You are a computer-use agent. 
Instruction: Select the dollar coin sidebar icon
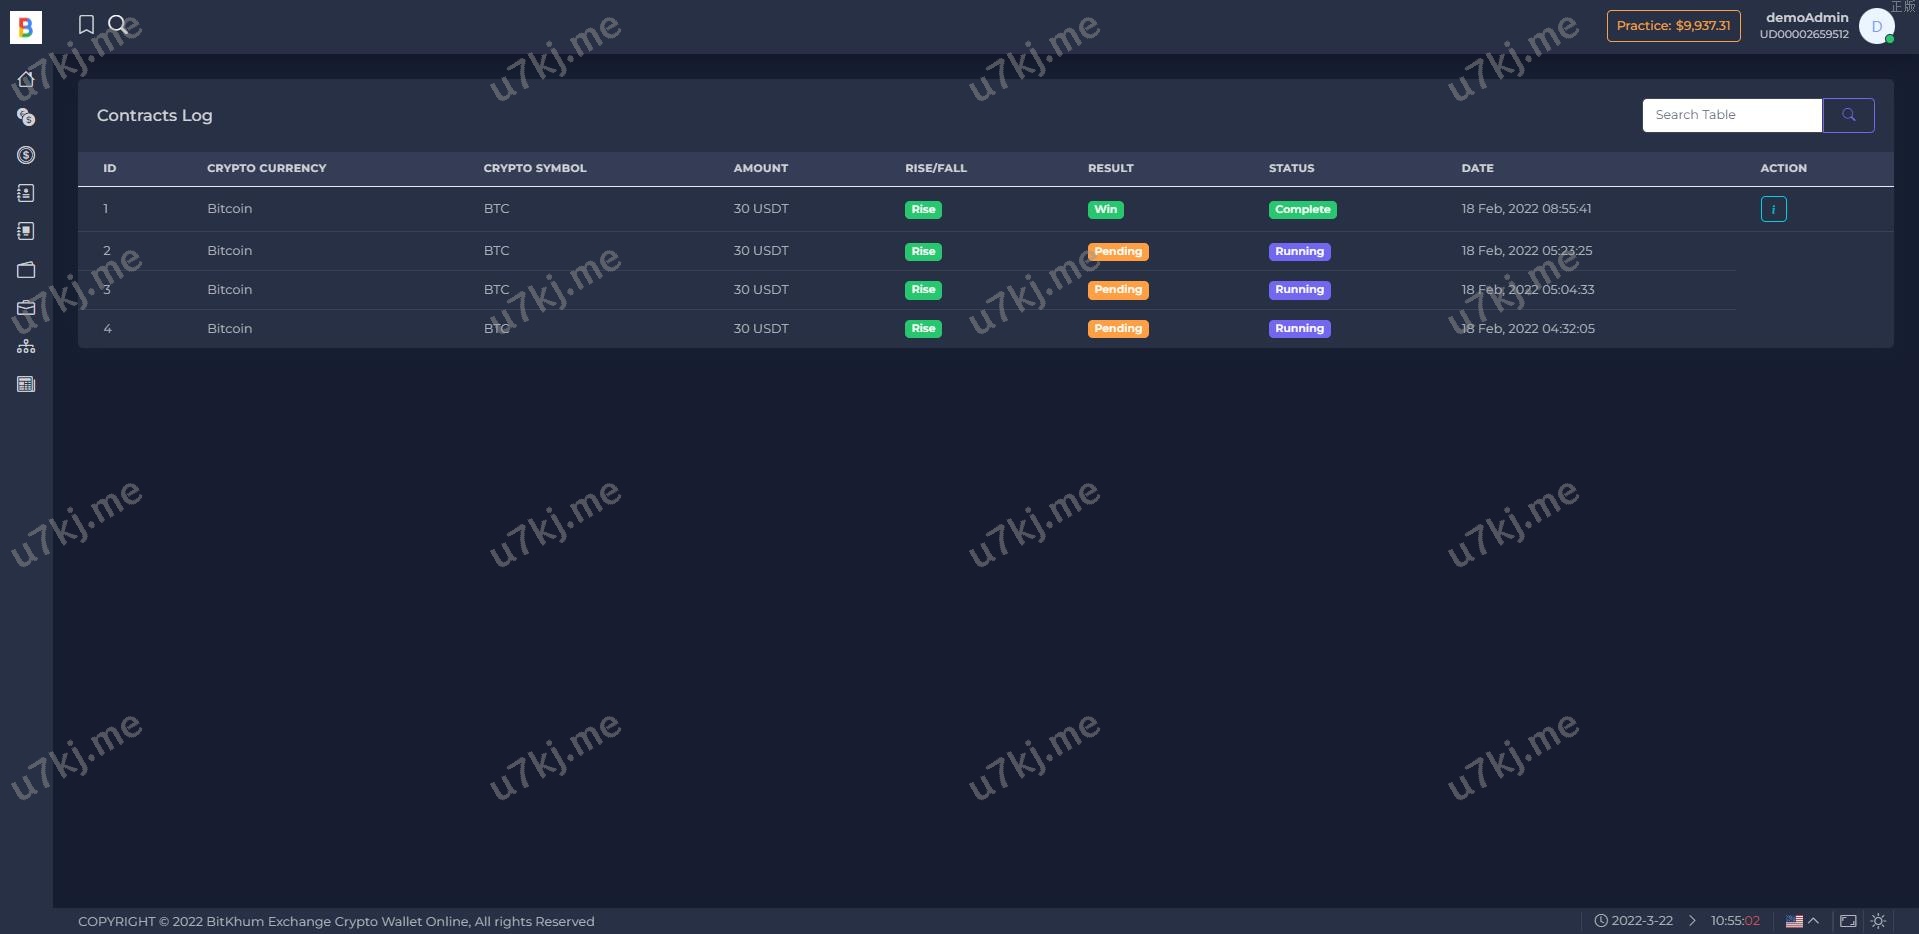(26, 155)
